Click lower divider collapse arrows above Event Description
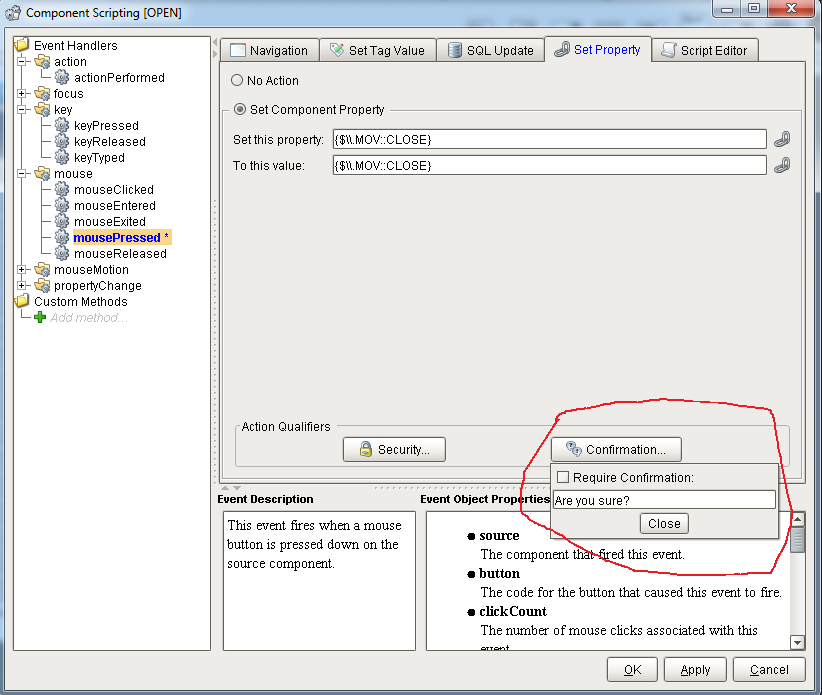This screenshot has width=822, height=695. pos(231,488)
